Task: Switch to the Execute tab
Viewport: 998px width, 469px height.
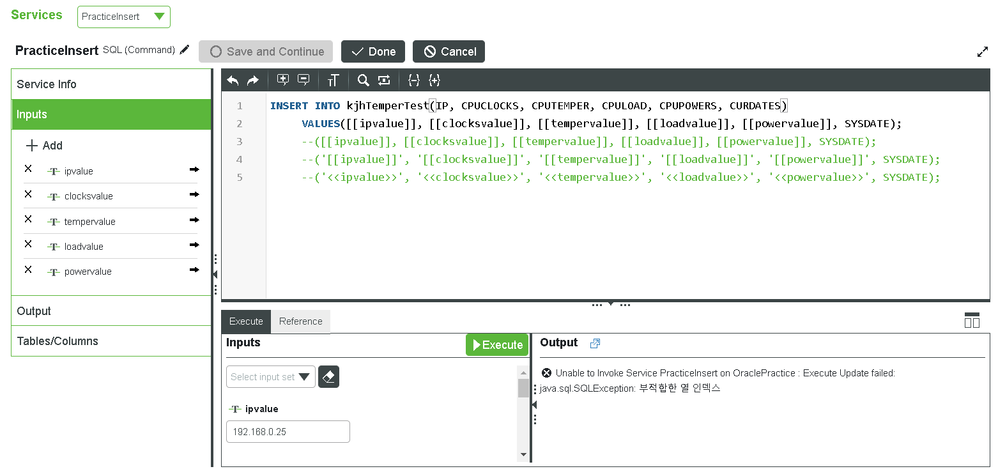Action: [x=246, y=321]
